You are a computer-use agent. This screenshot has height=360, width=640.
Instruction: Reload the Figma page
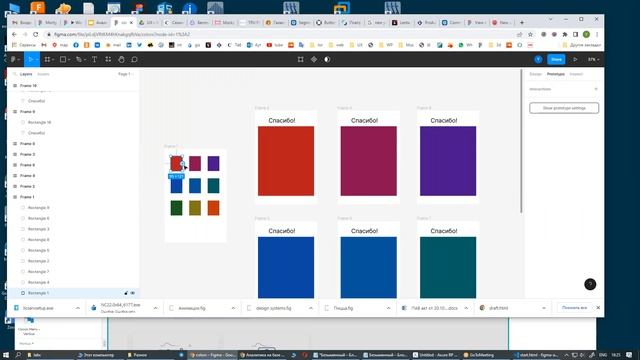tap(36, 35)
